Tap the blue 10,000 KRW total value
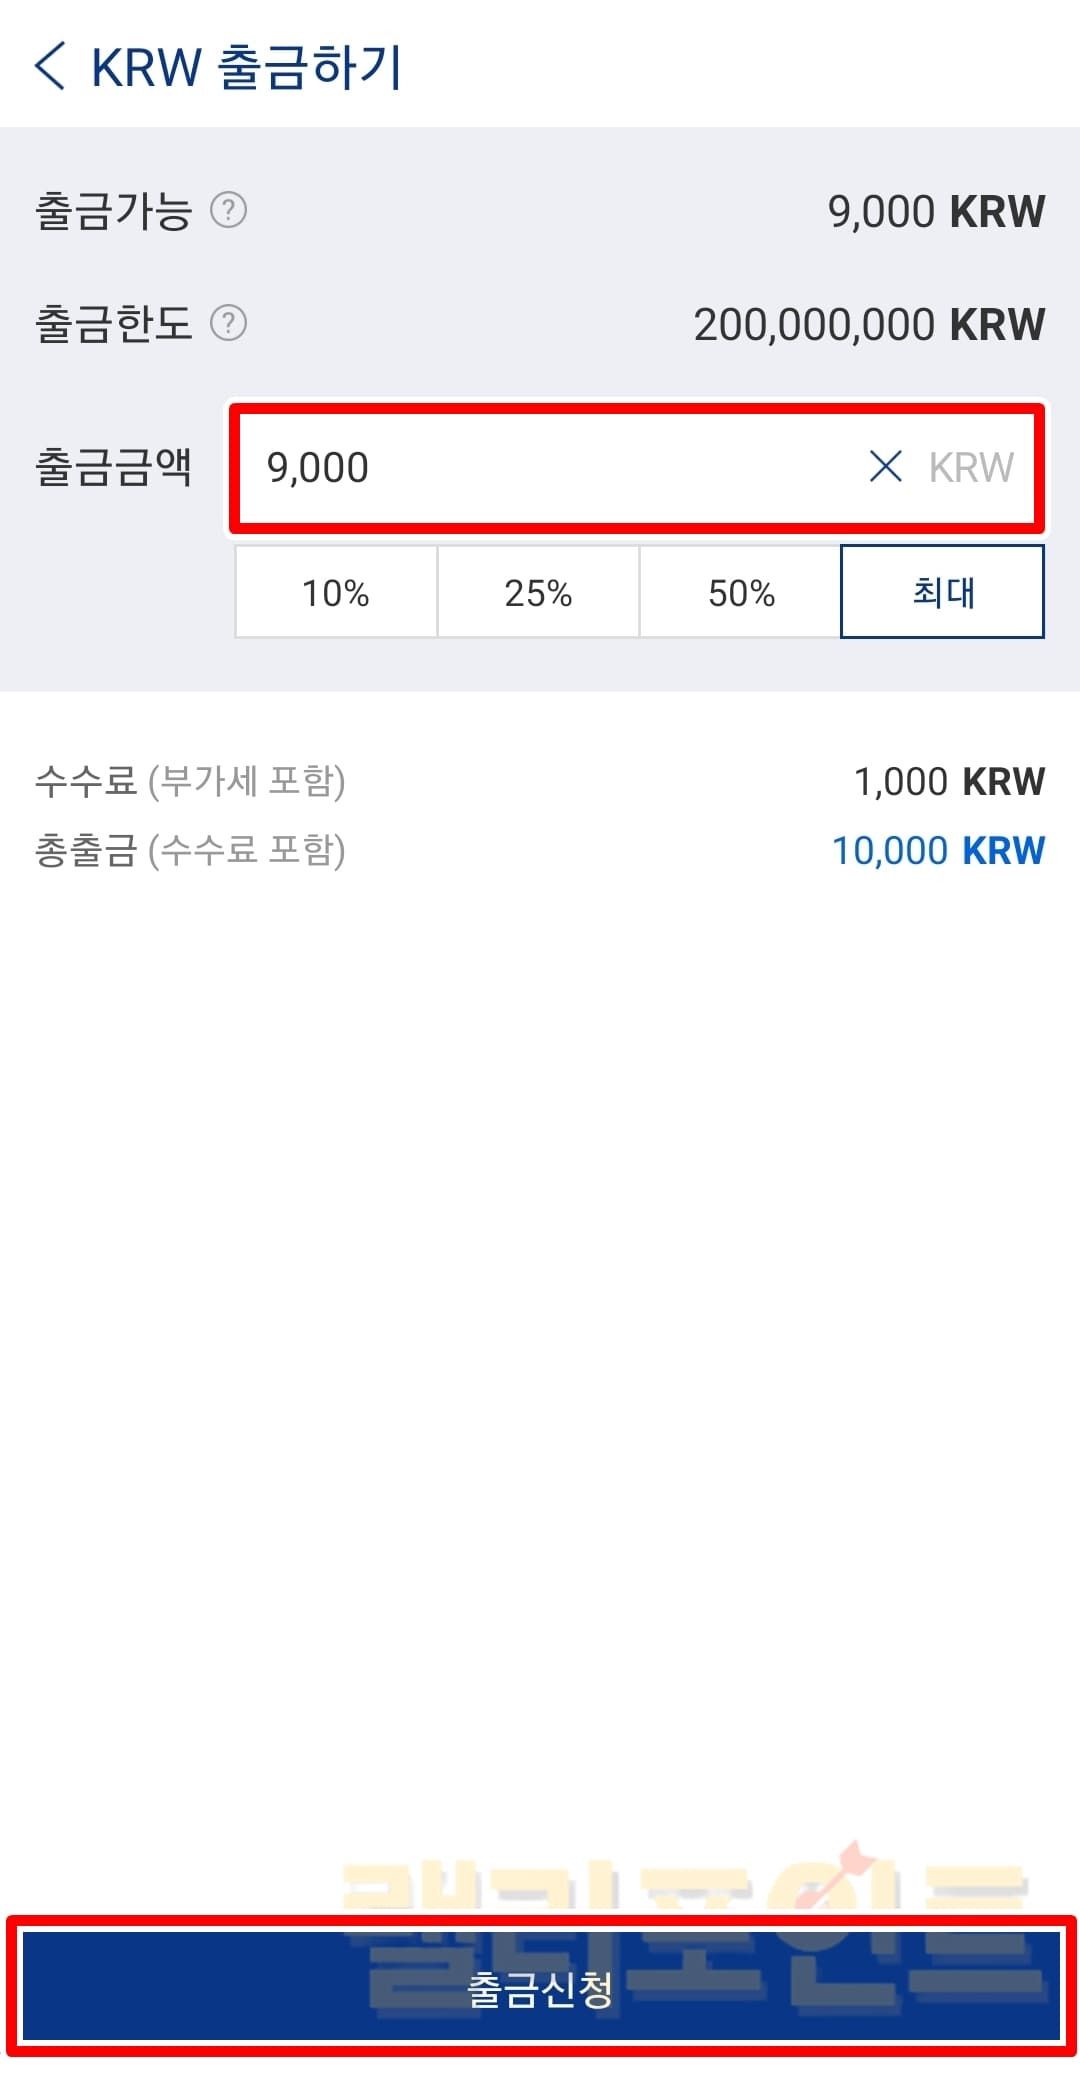The image size is (1080, 2080). tap(938, 851)
